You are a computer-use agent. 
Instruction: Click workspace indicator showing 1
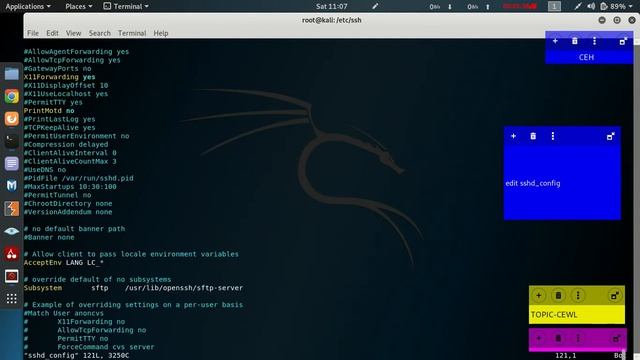pyautogui.click(x=554, y=6)
